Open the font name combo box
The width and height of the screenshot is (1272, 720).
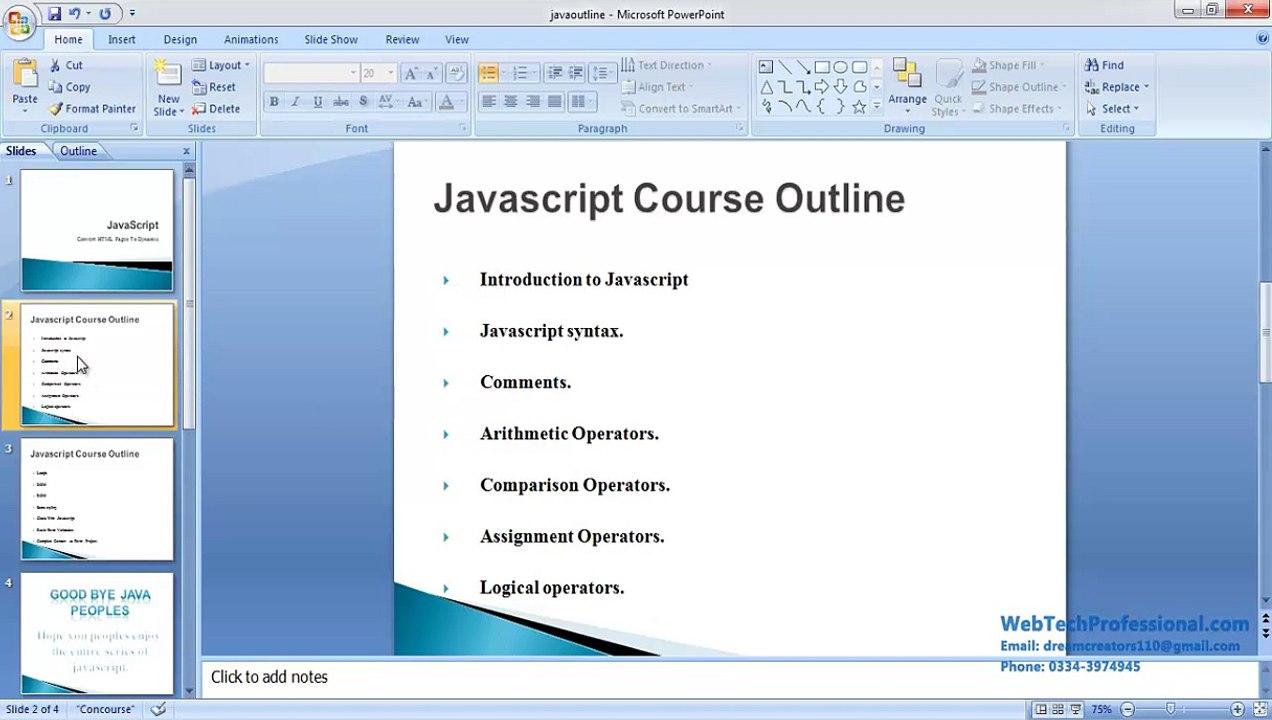click(x=311, y=73)
